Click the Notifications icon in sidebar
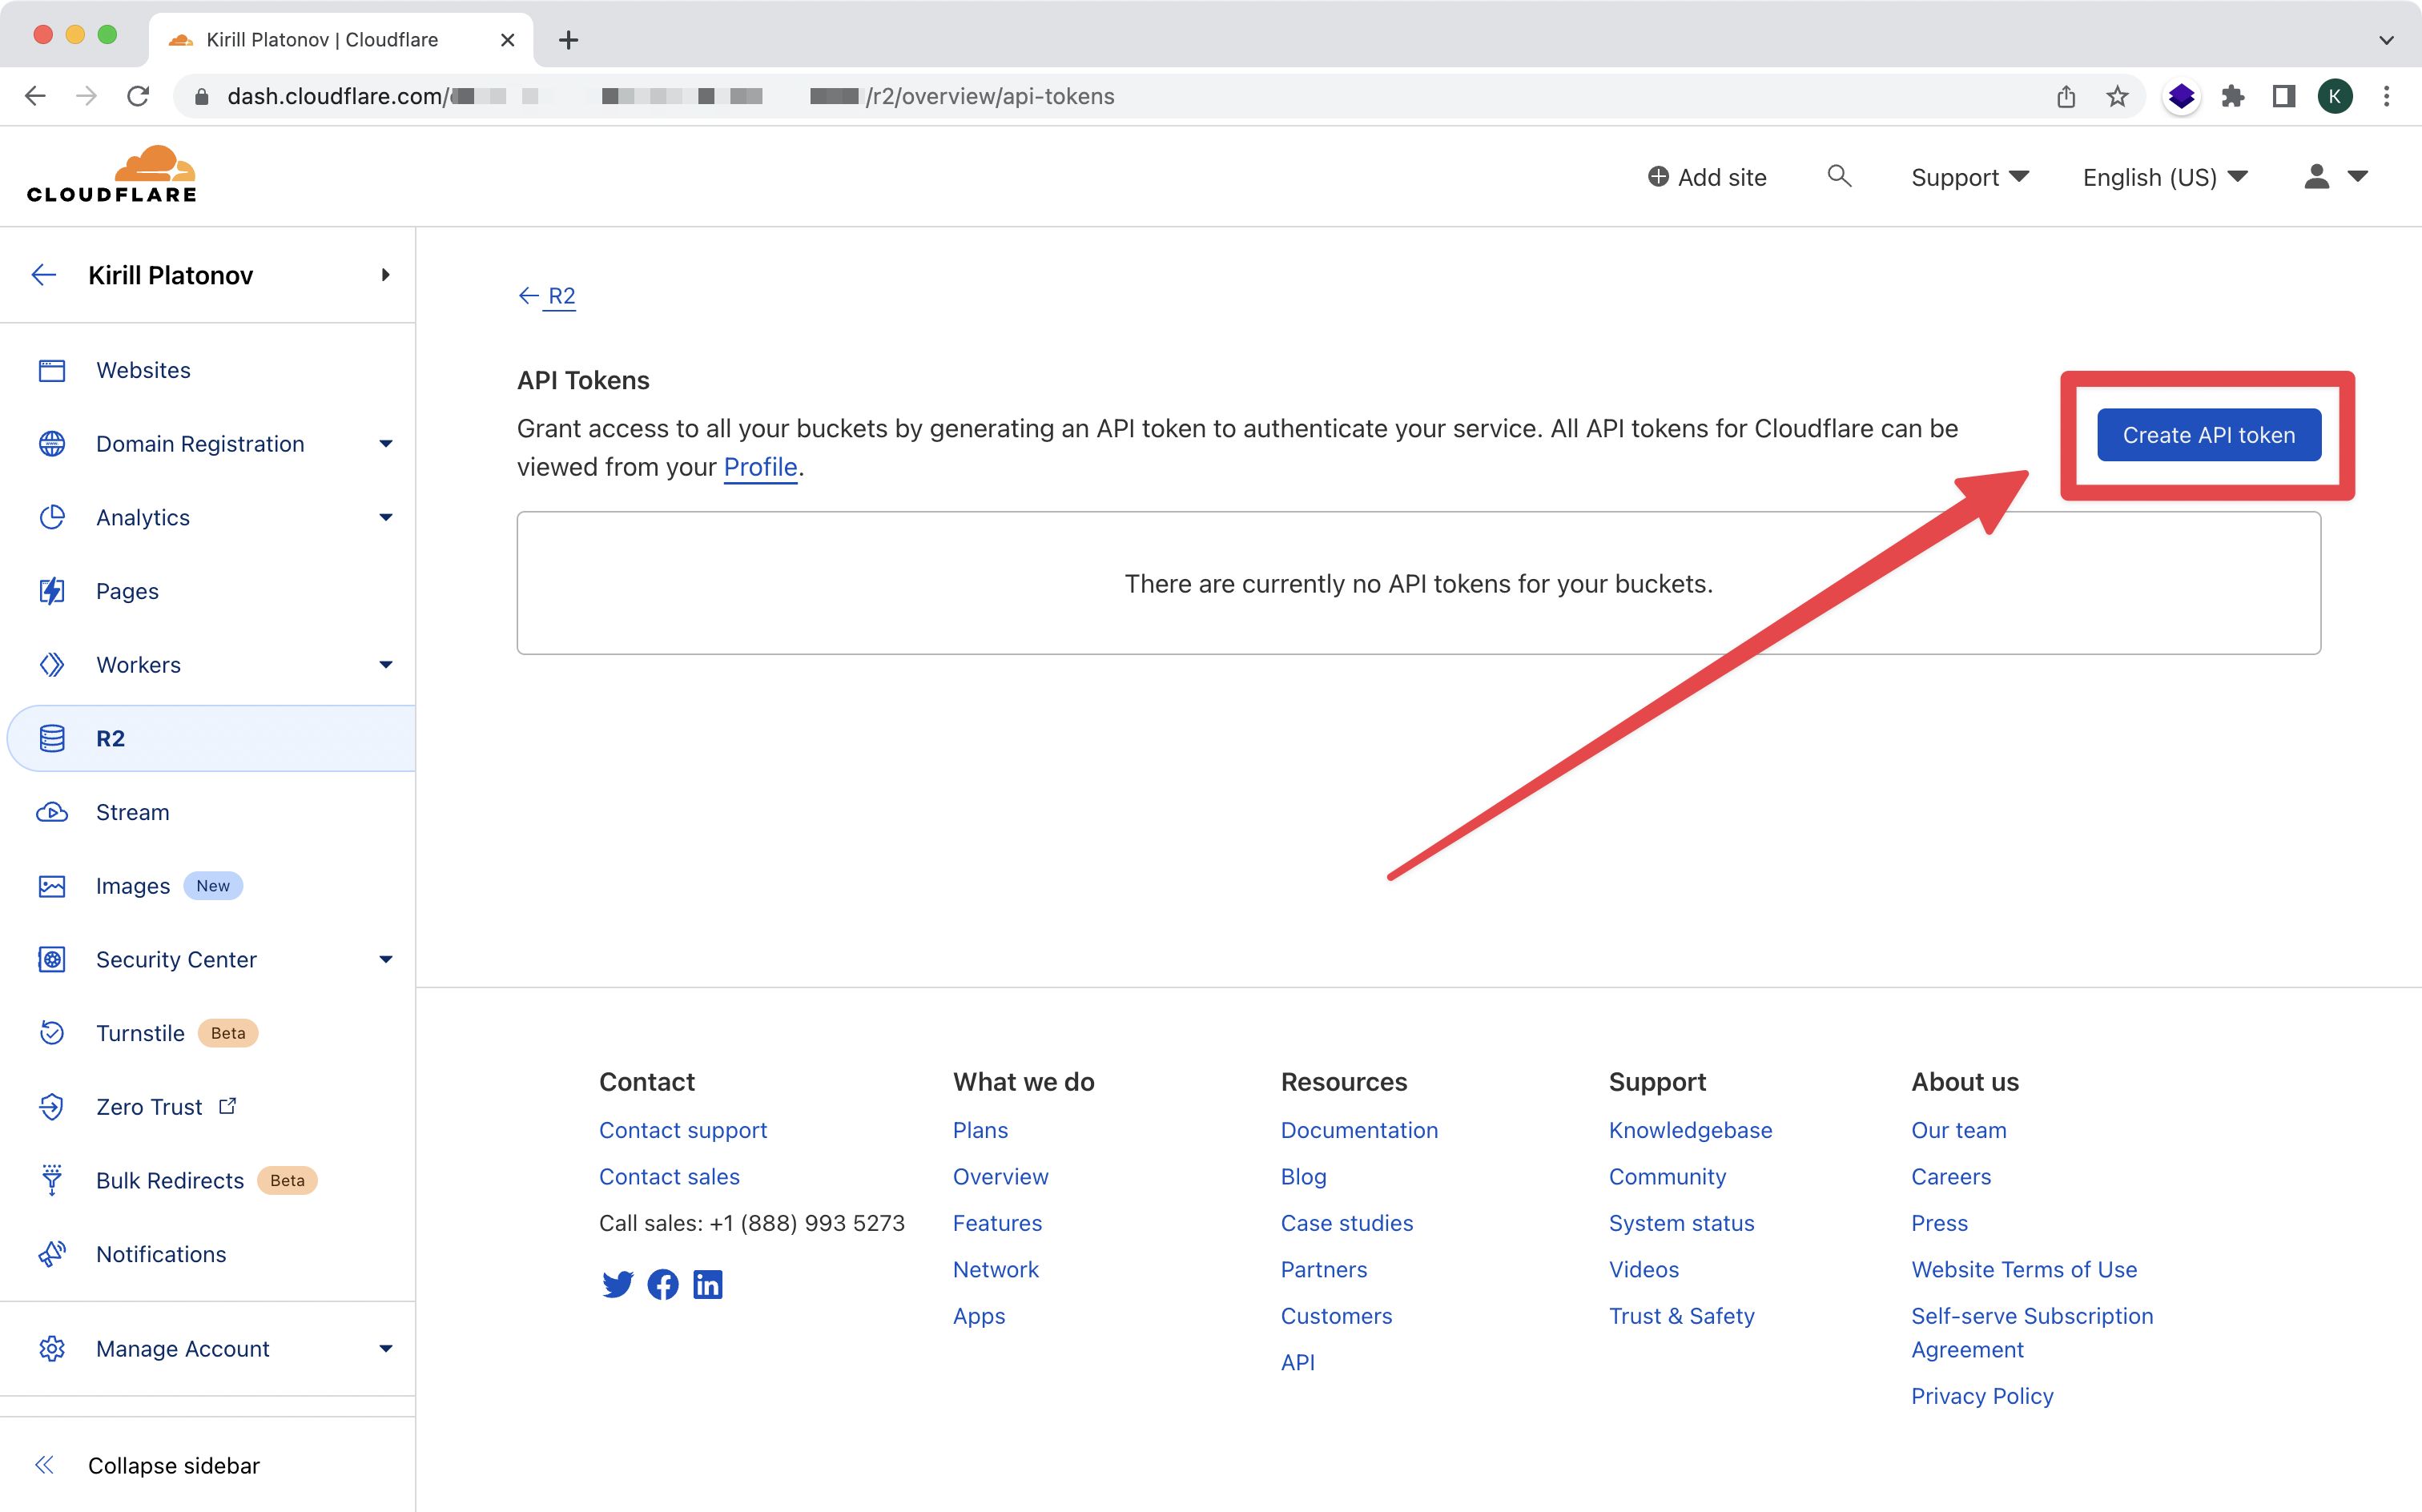Viewport: 2422px width, 1512px height. [x=54, y=1253]
